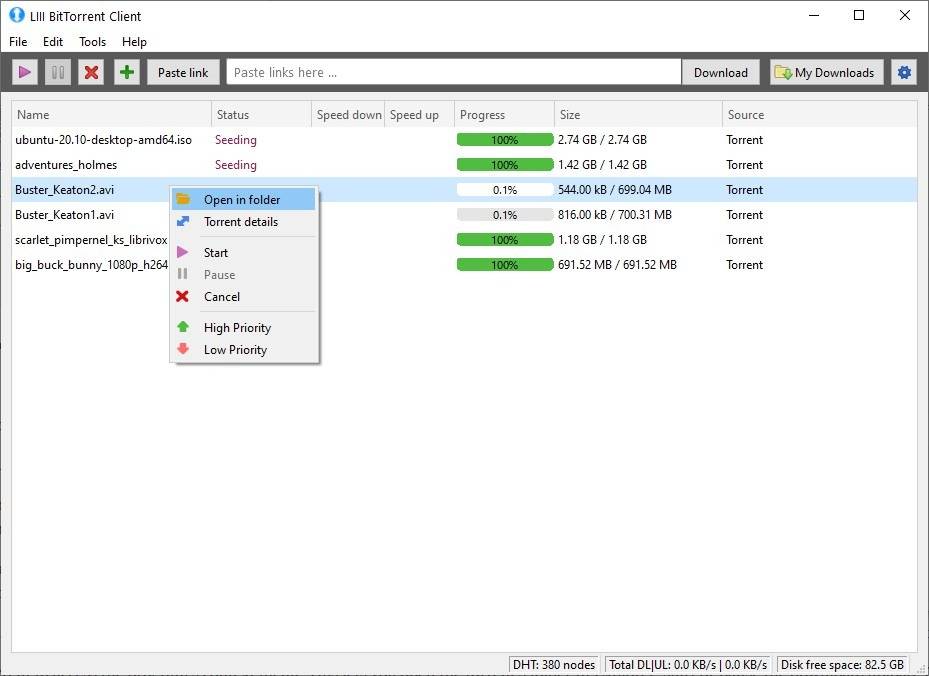Click the red X remove toolbar icon
Screen dimensions: 929x676
click(91, 72)
